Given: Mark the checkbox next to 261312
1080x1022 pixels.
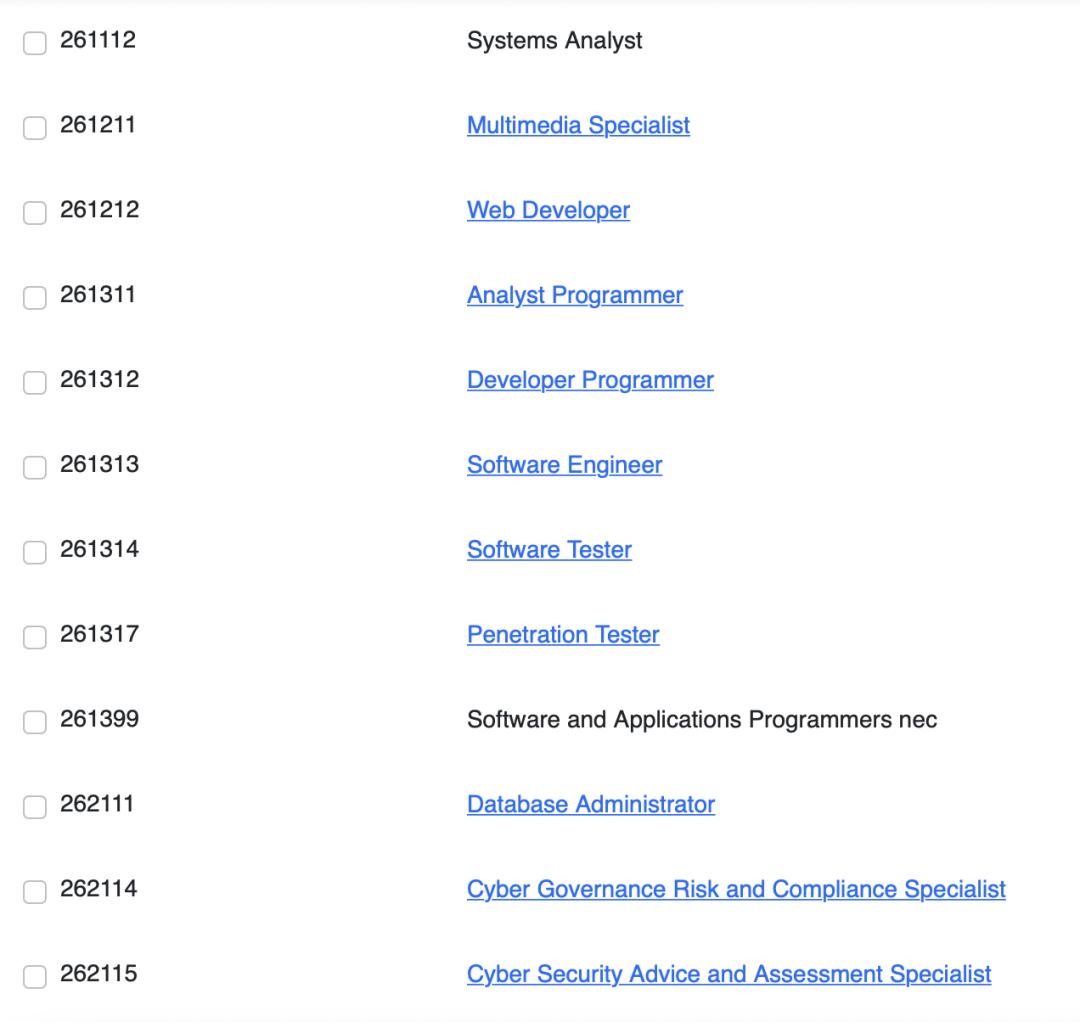Looking at the screenshot, I should point(35,383).
